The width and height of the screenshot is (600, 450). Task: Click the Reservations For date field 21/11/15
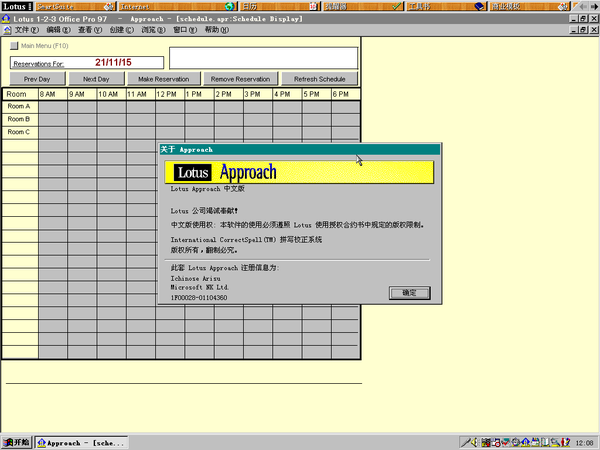click(x=87, y=63)
